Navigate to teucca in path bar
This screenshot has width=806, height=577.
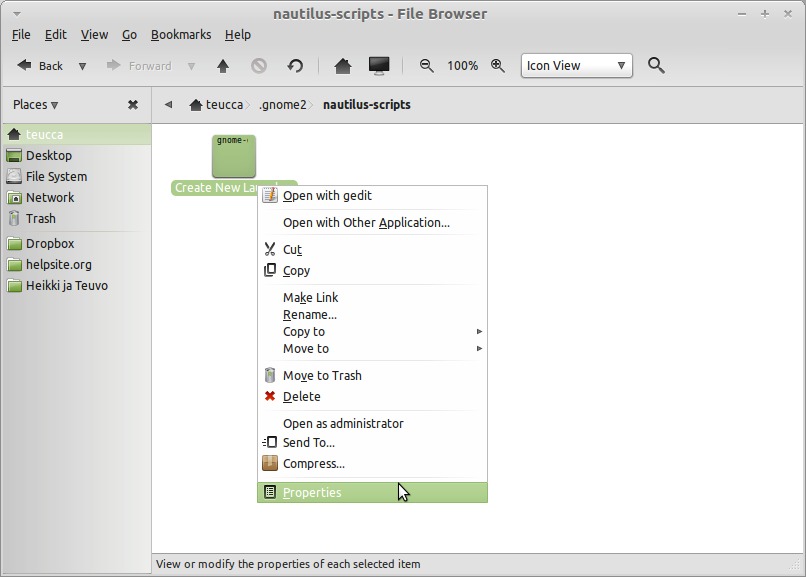pos(216,105)
